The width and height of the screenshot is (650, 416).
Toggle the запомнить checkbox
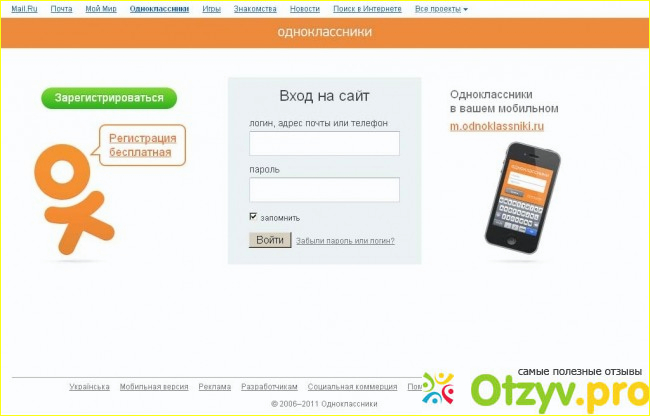point(254,217)
